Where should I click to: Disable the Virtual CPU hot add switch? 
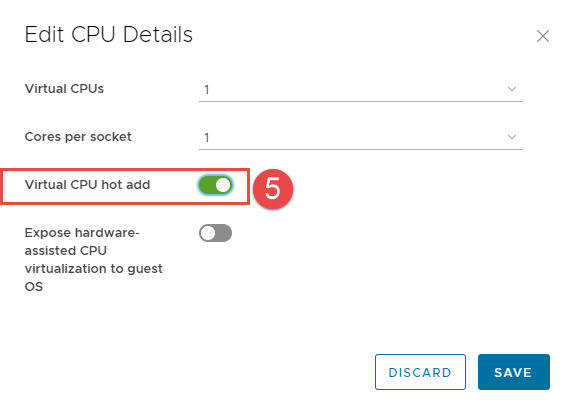[215, 185]
